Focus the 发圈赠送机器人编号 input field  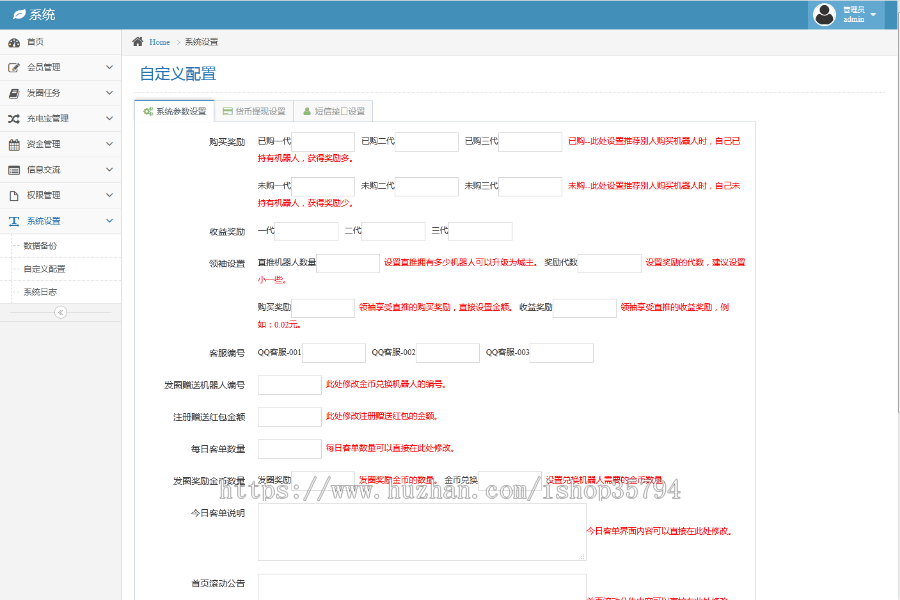[290, 385]
